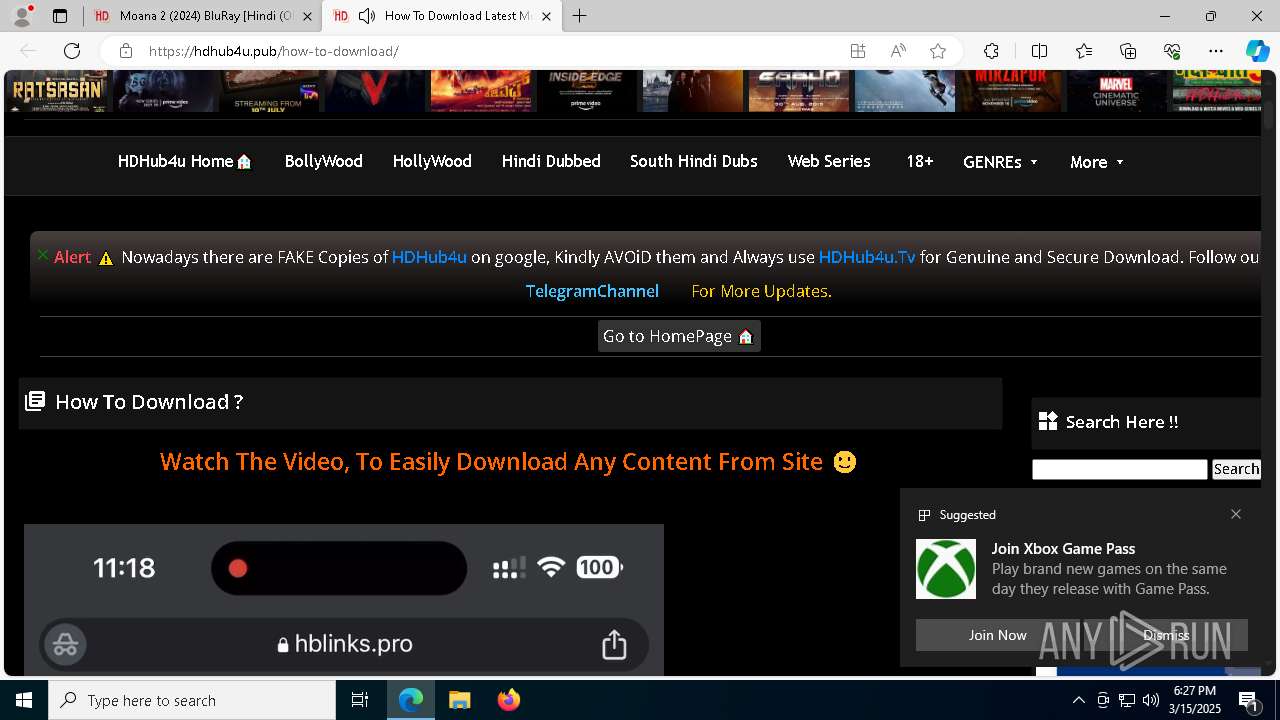Open Microsoft Edge from taskbar
1280x720 pixels.
point(411,700)
